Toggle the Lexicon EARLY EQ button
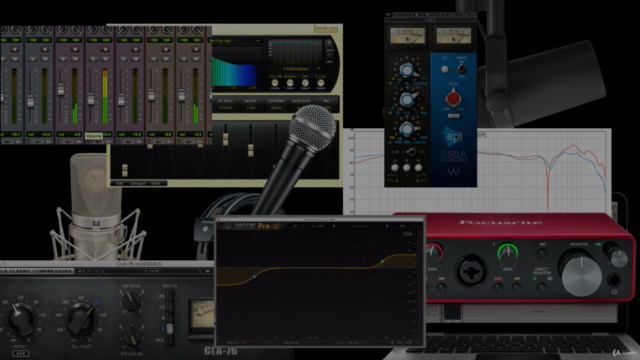This screenshot has height=360, width=640. [x=329, y=43]
